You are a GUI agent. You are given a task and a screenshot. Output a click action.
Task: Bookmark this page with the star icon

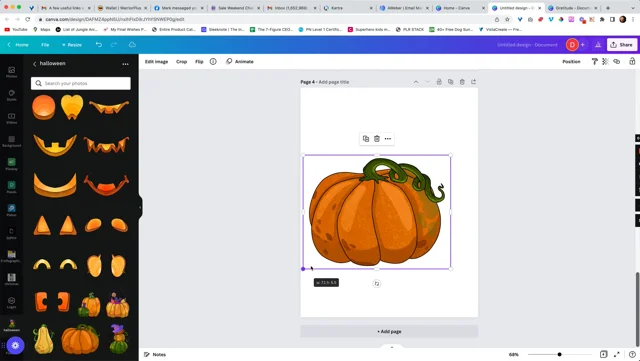tap(507, 19)
